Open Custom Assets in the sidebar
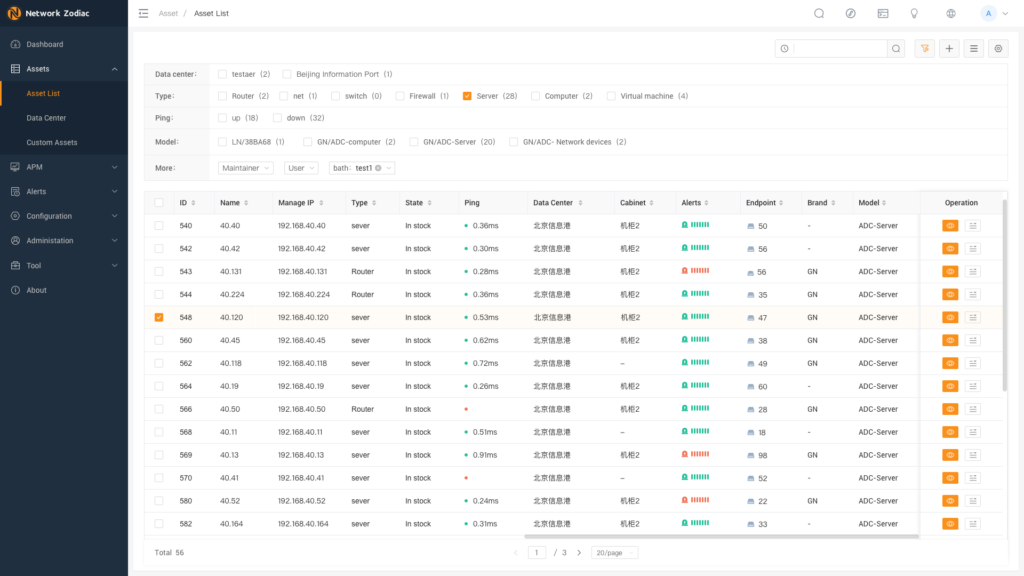The height and width of the screenshot is (576, 1024). click(63, 142)
